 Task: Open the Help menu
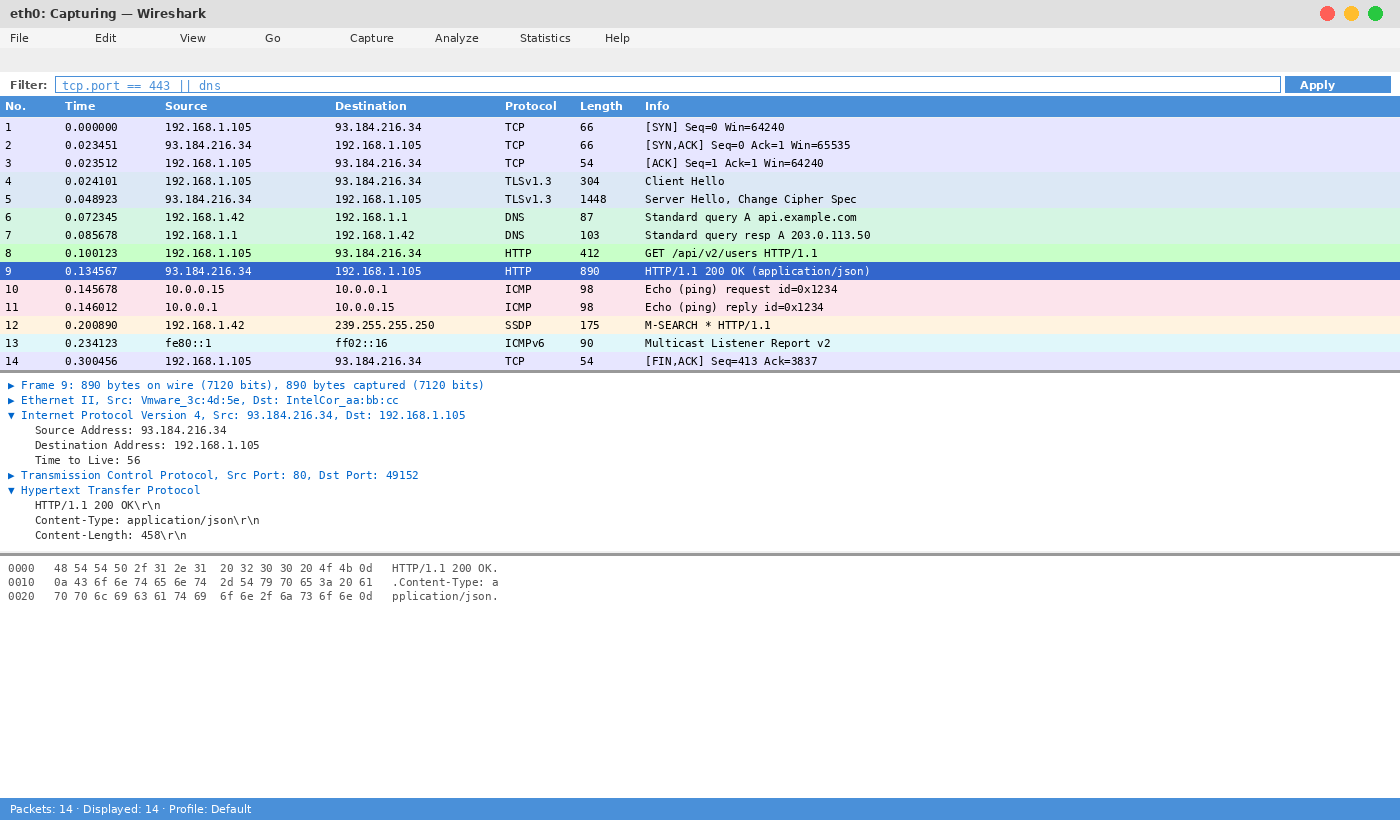[617, 38]
